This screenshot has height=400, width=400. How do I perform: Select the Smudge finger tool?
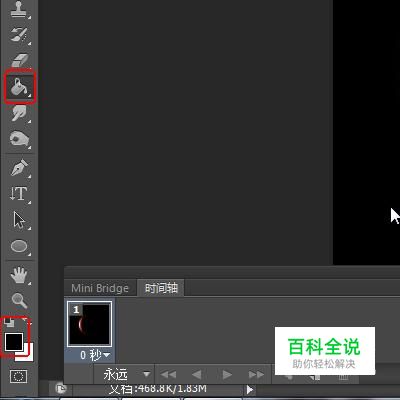pyautogui.click(x=19, y=113)
